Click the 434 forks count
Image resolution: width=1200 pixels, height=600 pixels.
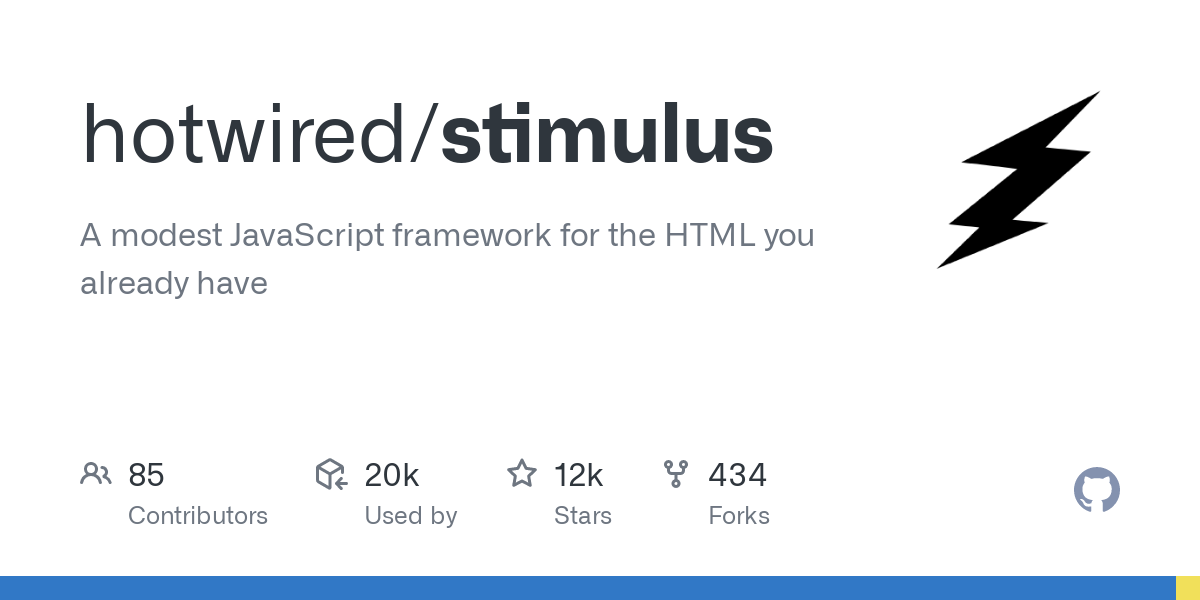click(737, 475)
